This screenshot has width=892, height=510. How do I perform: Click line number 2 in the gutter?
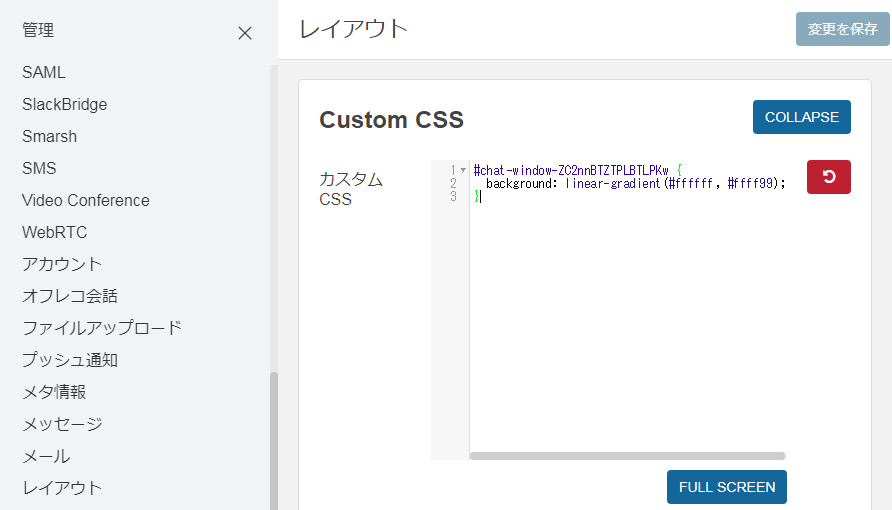453,183
